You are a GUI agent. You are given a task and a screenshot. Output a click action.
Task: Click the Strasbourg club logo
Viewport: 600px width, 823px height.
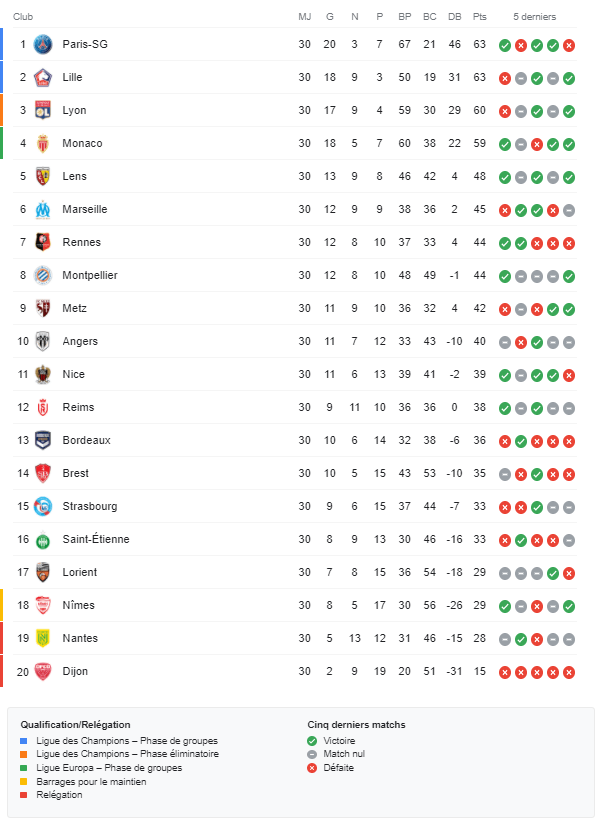(43, 507)
